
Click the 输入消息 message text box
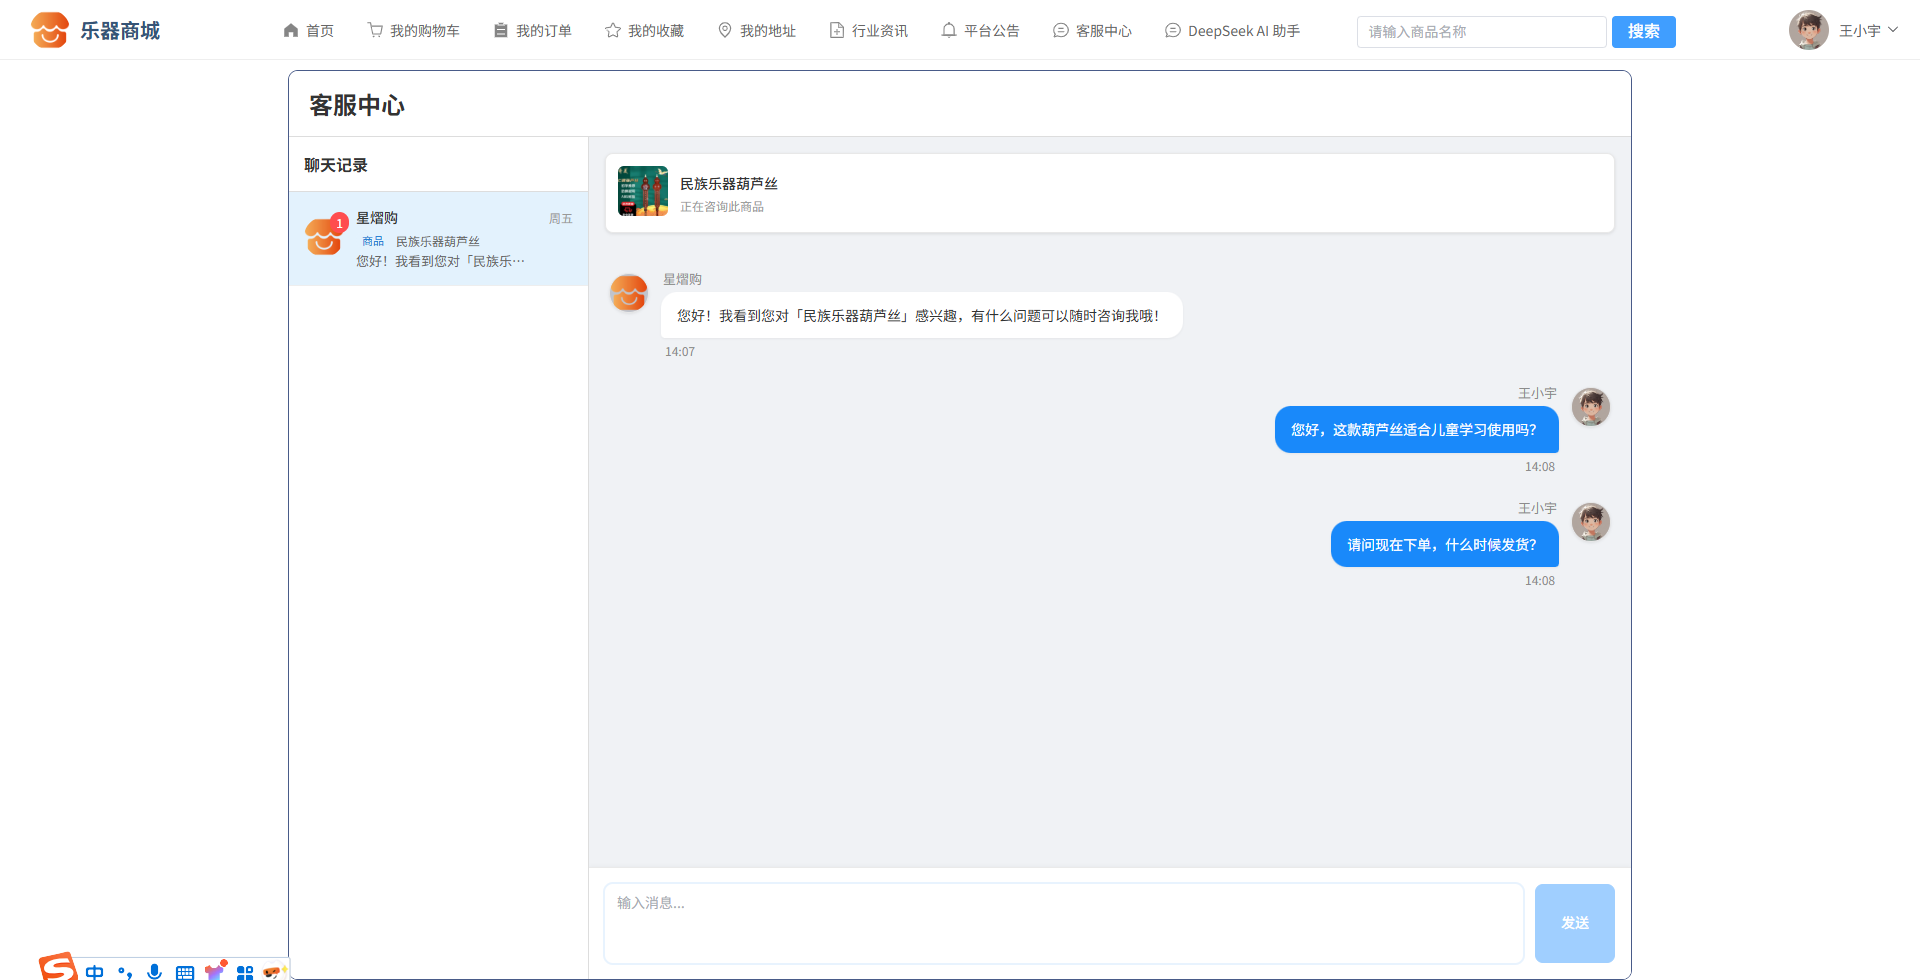pos(1063,922)
